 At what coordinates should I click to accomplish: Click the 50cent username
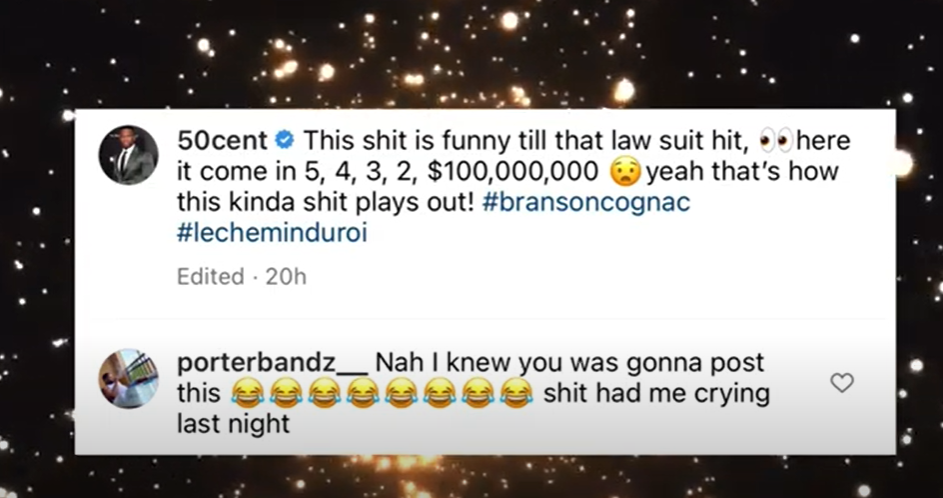coord(223,141)
